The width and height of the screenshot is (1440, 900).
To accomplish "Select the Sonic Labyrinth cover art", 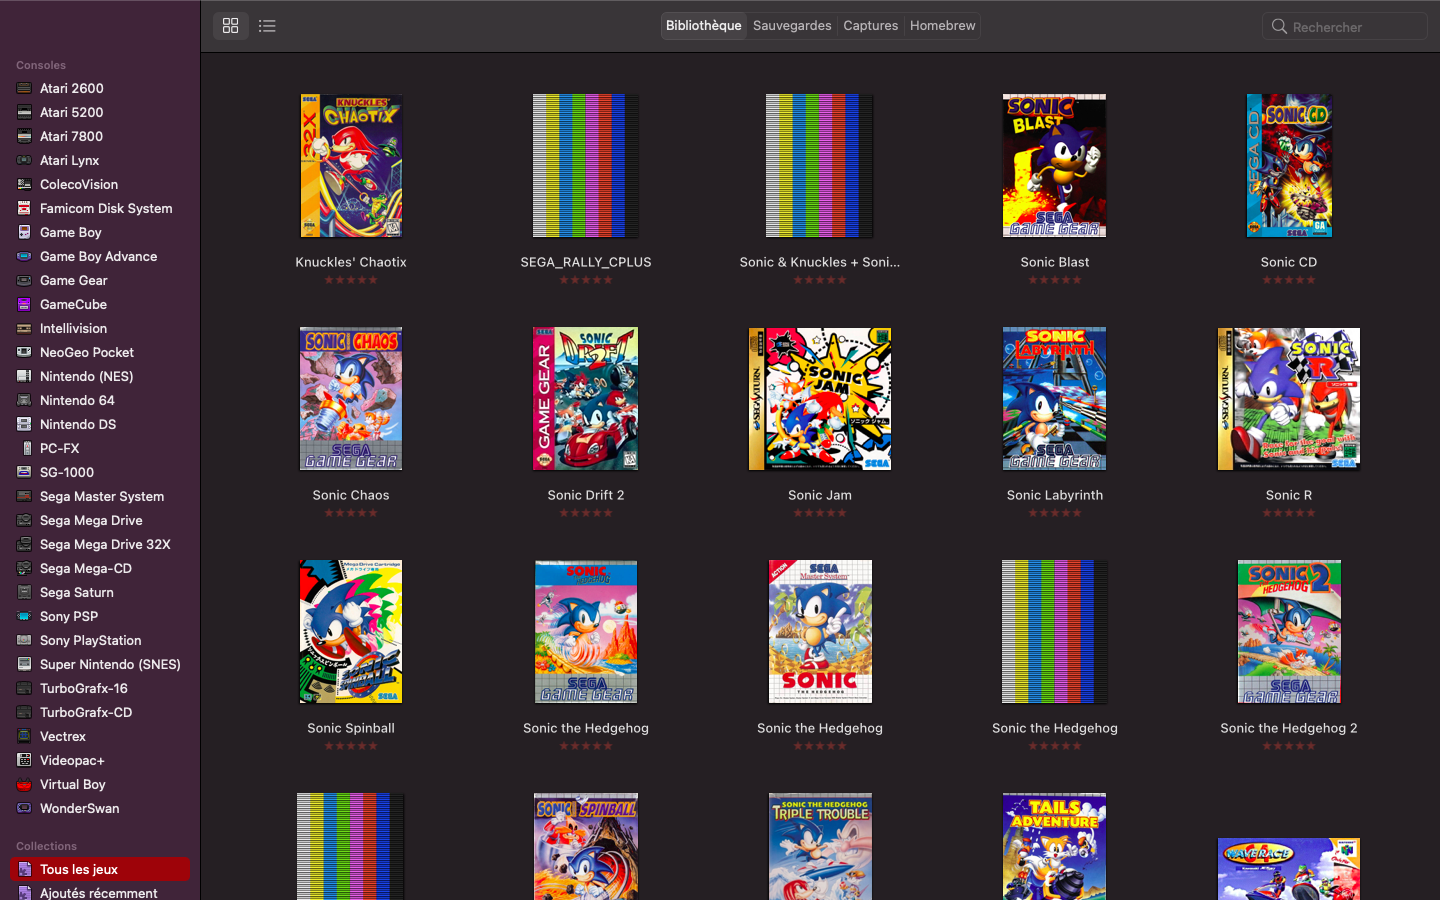I will (x=1055, y=399).
